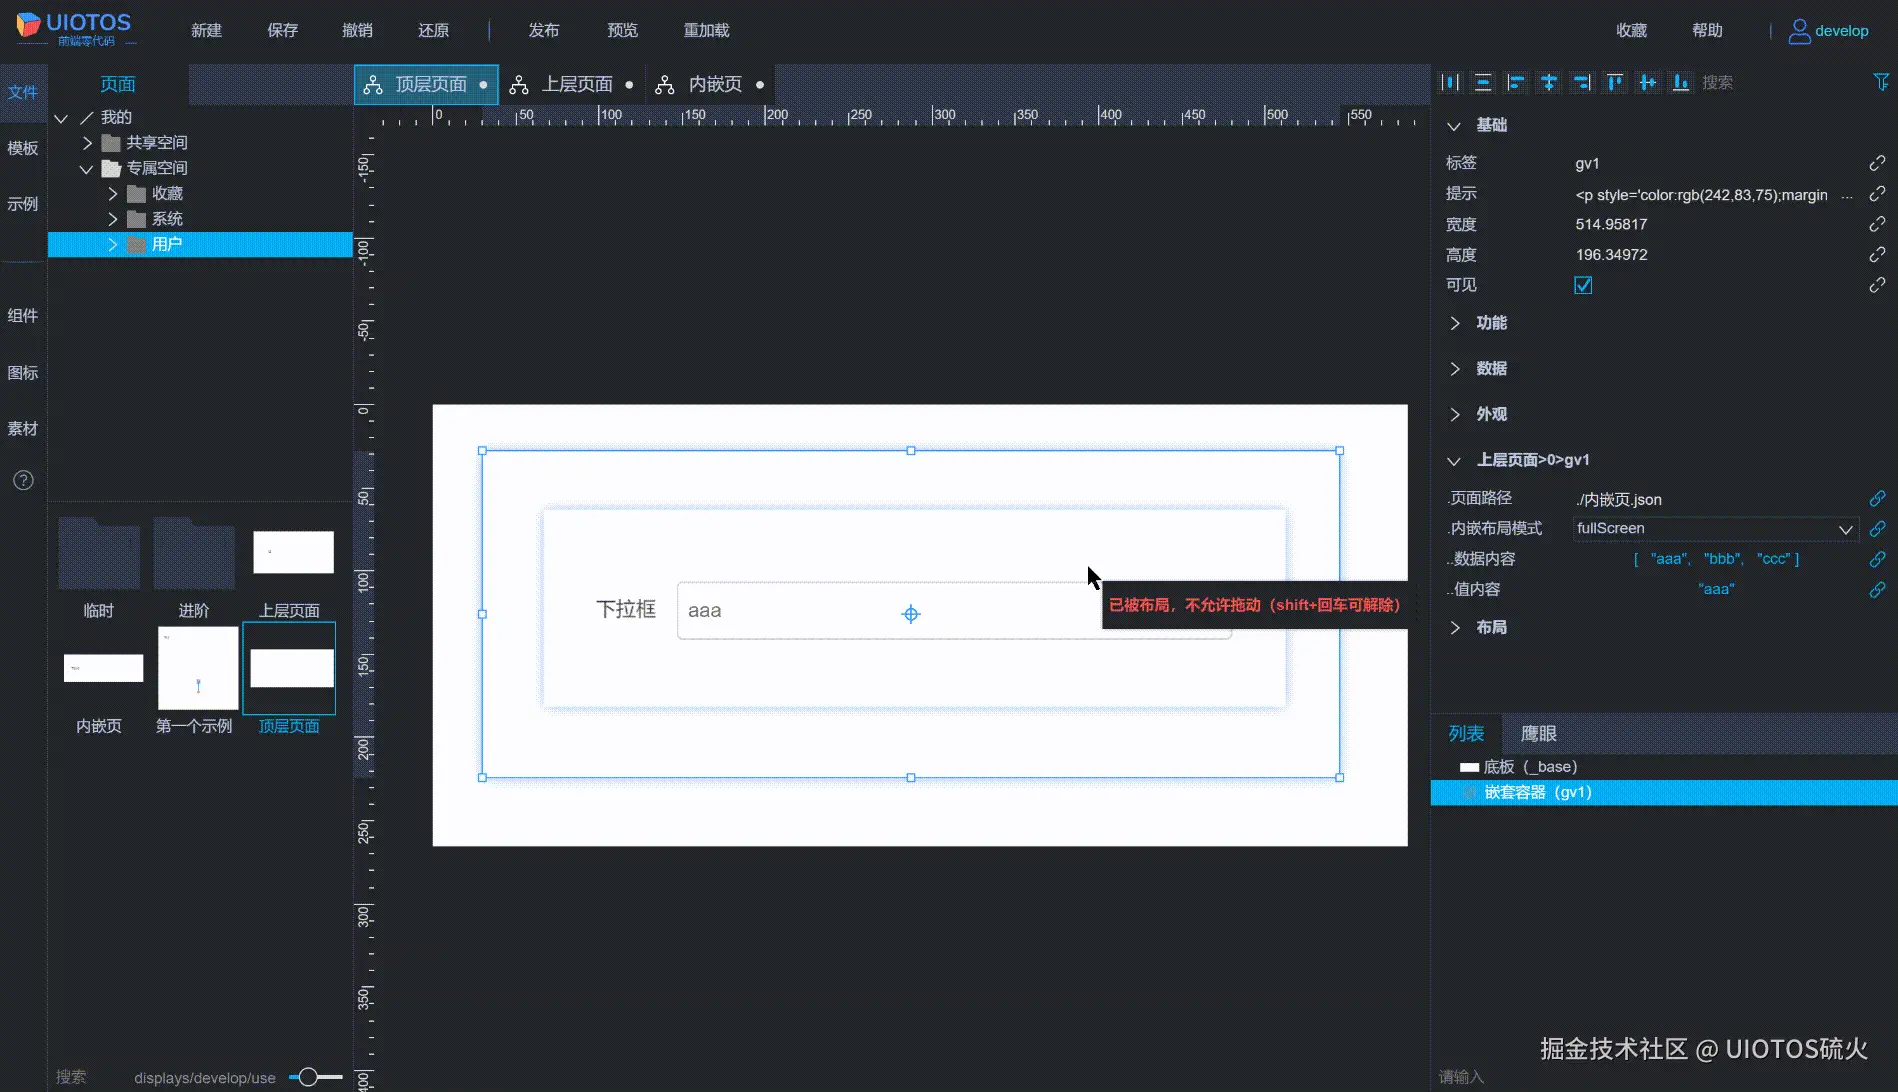Open the 图标 sidebar tab
This screenshot has height=1092, width=1898.
pos(23,373)
